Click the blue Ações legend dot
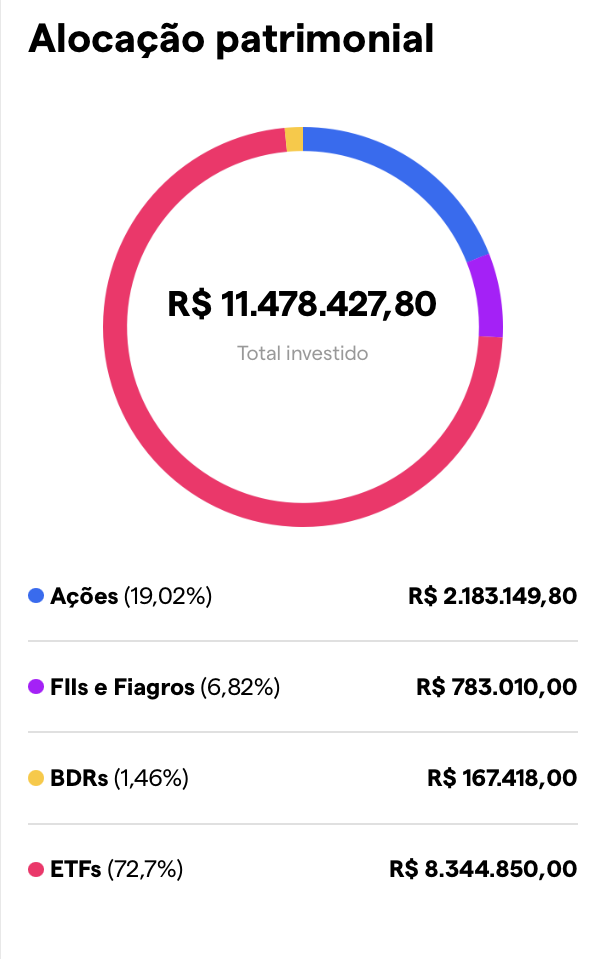Image resolution: width=602 pixels, height=959 pixels. tap(36, 596)
